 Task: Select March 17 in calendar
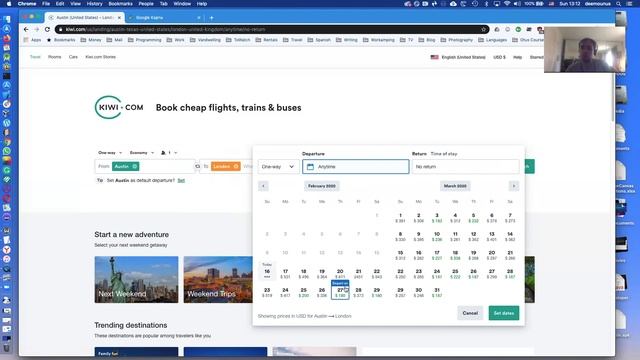click(x=437, y=255)
